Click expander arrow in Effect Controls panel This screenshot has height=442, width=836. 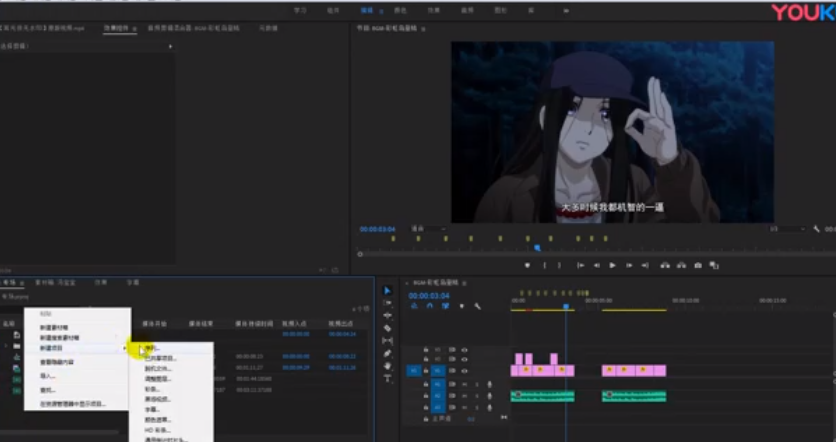(170, 46)
